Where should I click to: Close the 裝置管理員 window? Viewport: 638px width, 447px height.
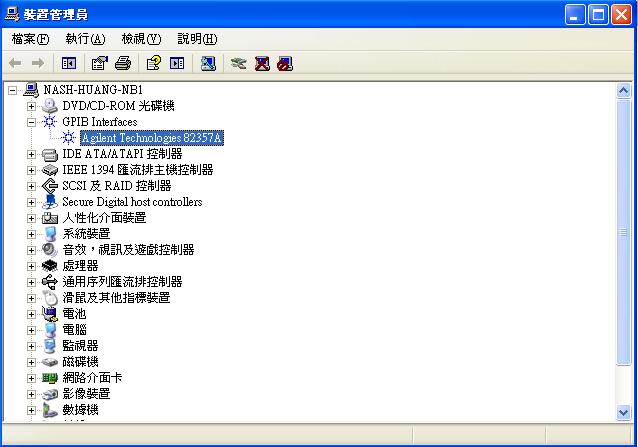(622, 15)
